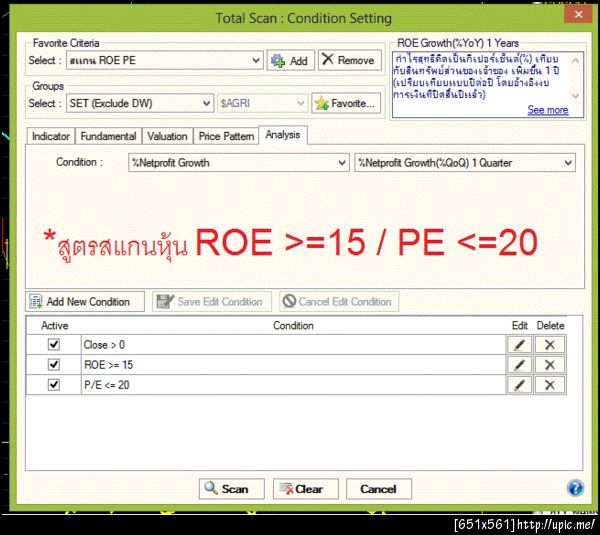Image resolution: width=600 pixels, height=535 pixels.
Task: Remove the selected favorite criteria
Action: 350,60
